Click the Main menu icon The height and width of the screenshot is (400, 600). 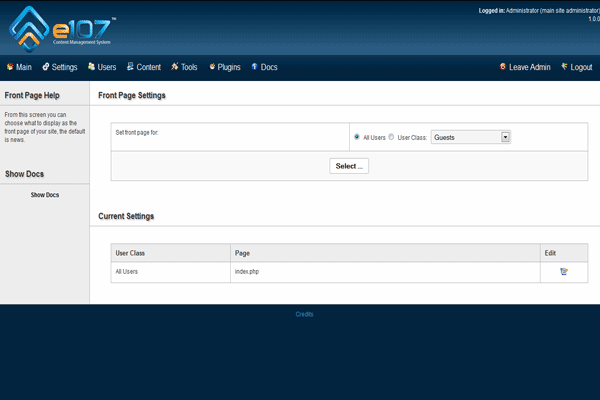[x=10, y=67]
